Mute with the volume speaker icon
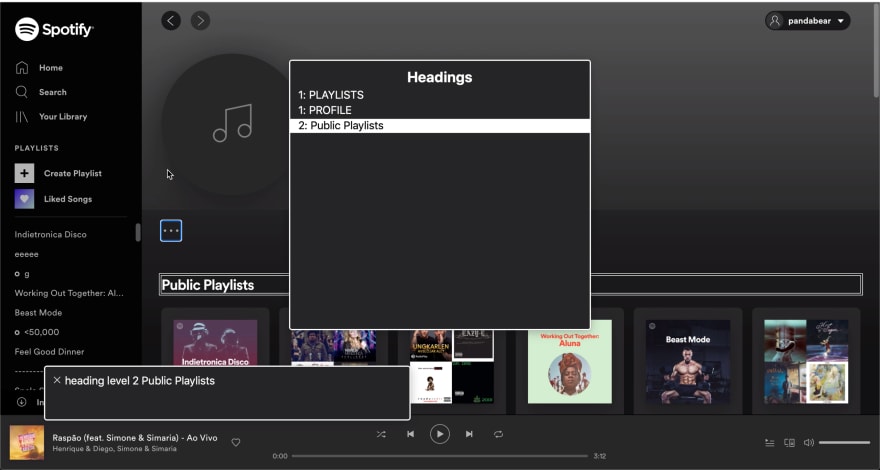Viewport: 880px width, 470px height. pyautogui.click(x=809, y=442)
